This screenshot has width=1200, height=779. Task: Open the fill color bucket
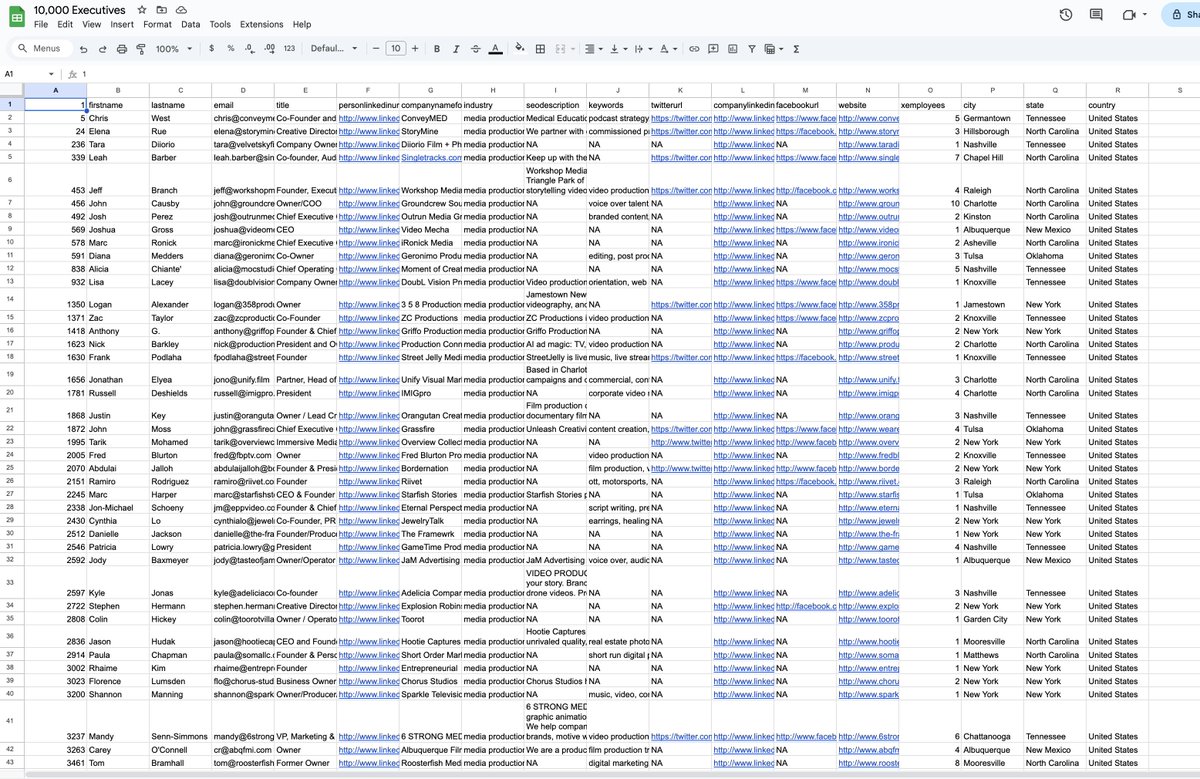pos(520,48)
